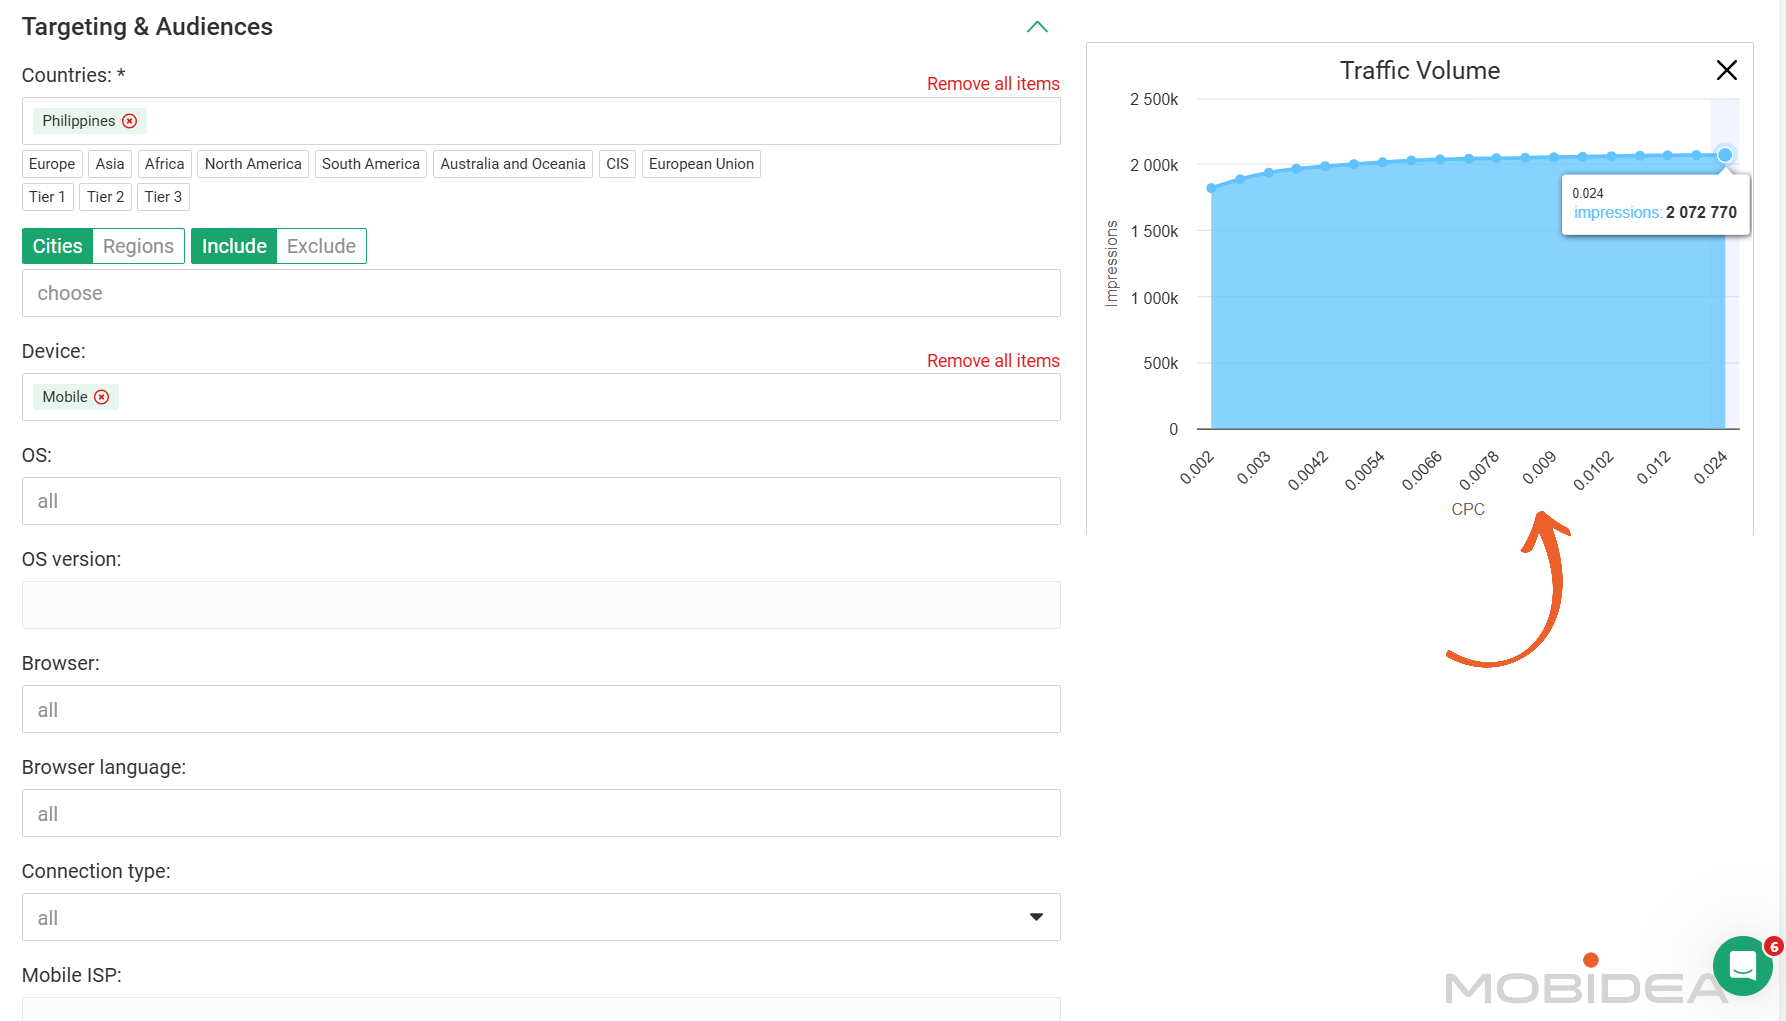Add Australia and Oceania country group

(513, 164)
